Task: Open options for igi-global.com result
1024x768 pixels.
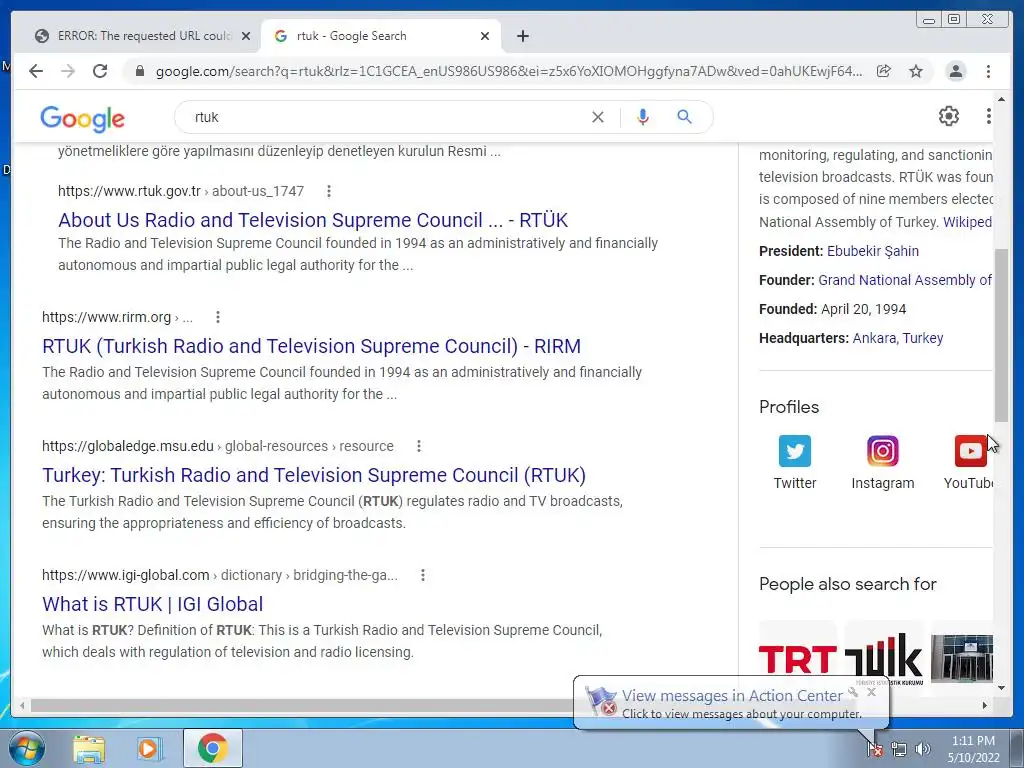Action: coord(423,575)
